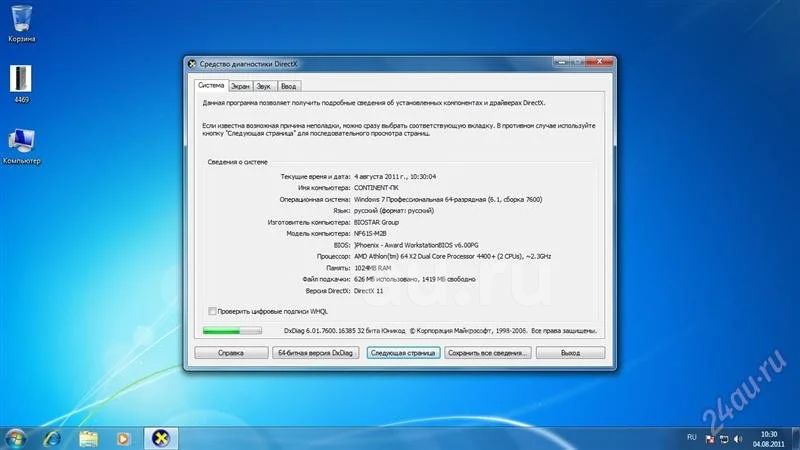Click the AMD Athlon processor value
Screen dimensions: 800x450
[x=453, y=257]
